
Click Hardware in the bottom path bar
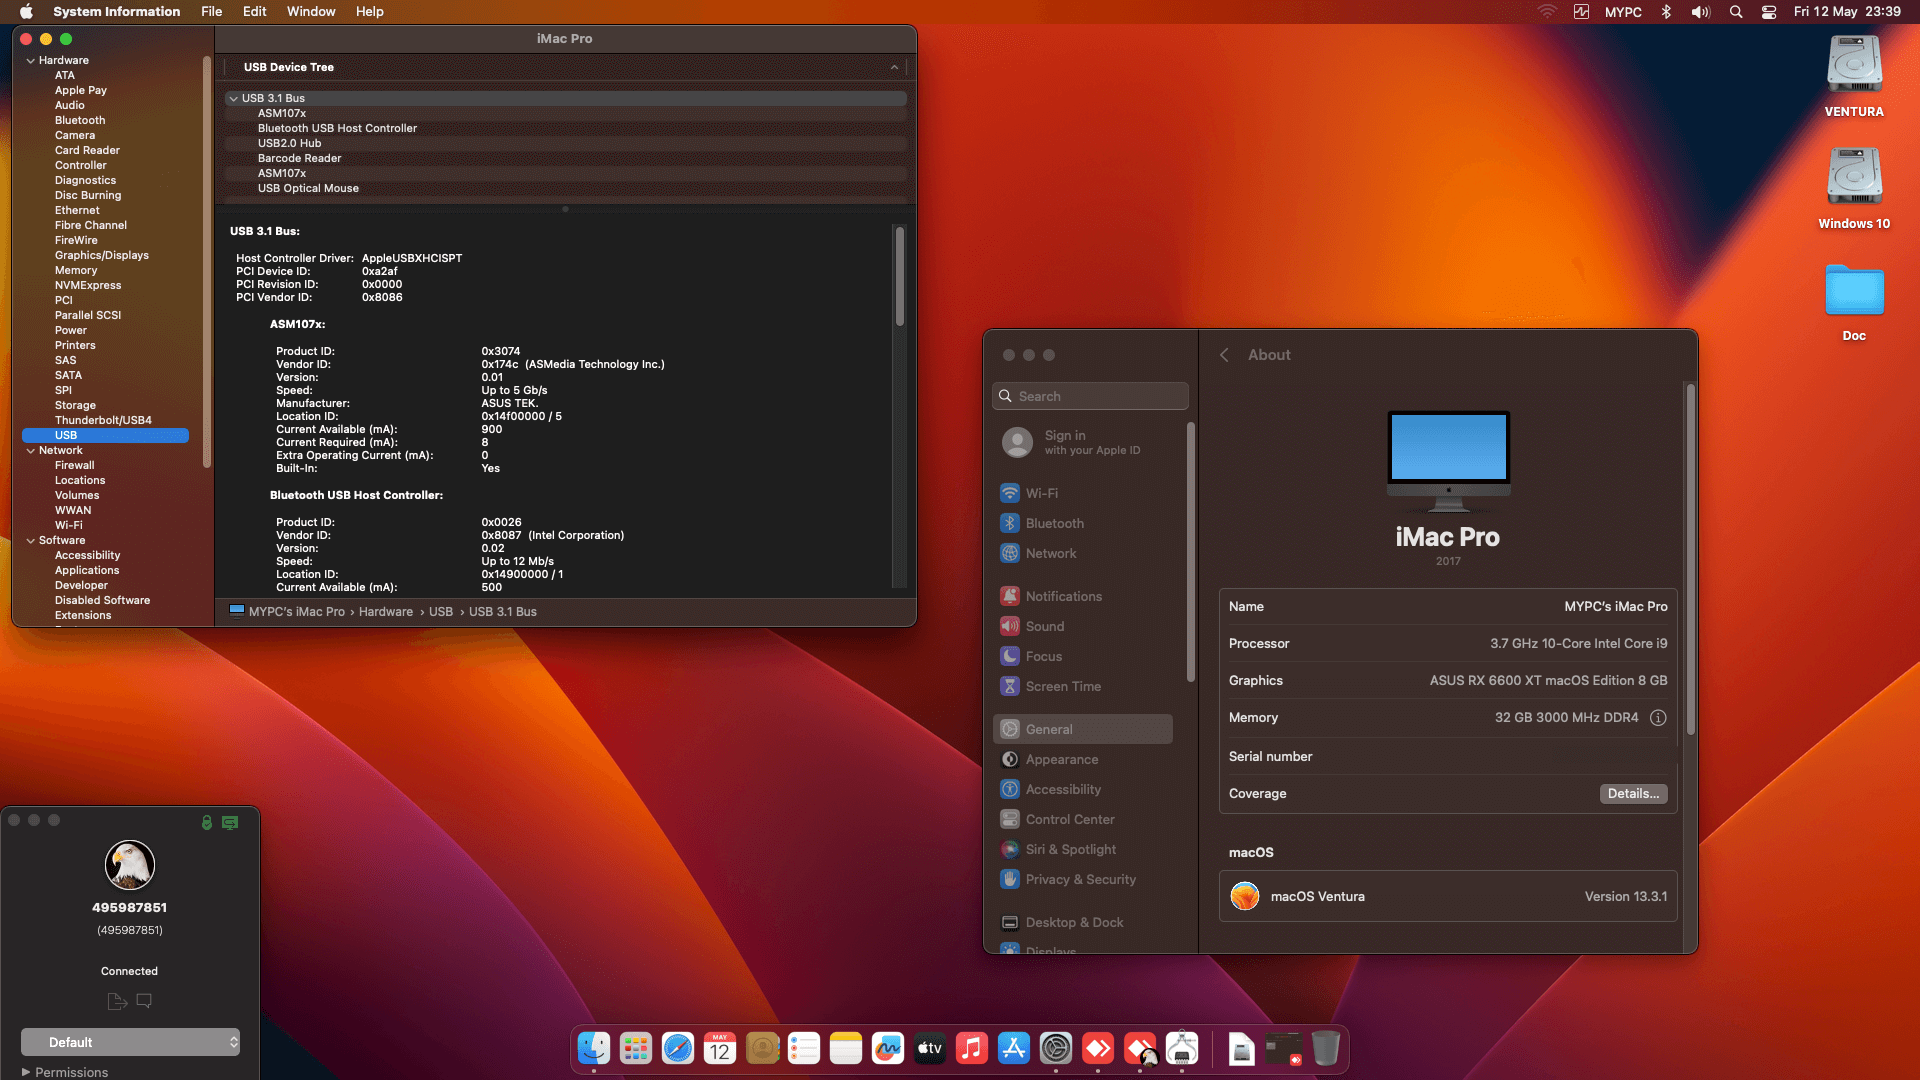(386, 612)
